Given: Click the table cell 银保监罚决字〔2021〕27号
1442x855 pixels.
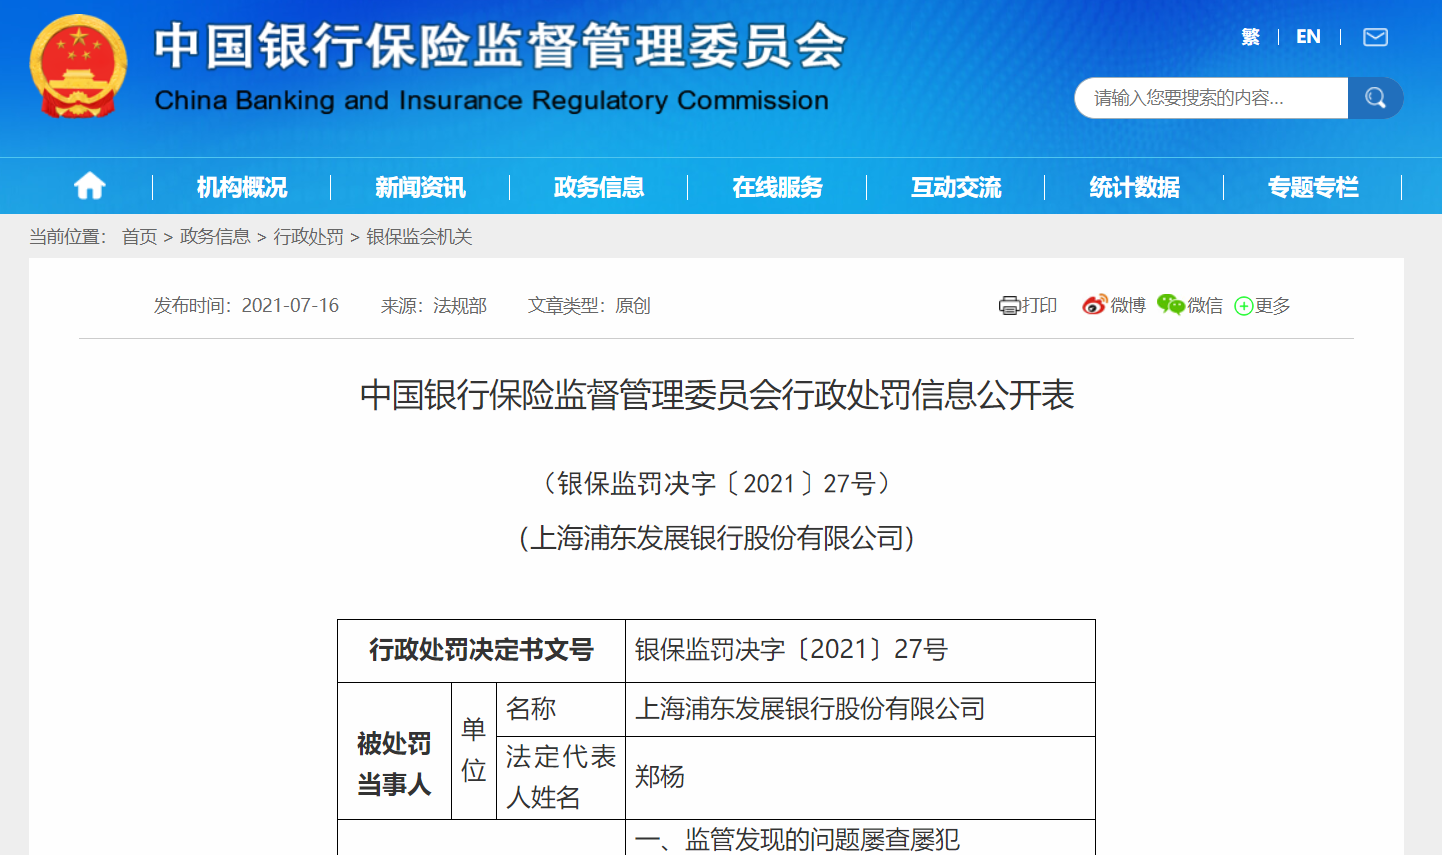Looking at the screenshot, I should pyautogui.click(x=860, y=651).
